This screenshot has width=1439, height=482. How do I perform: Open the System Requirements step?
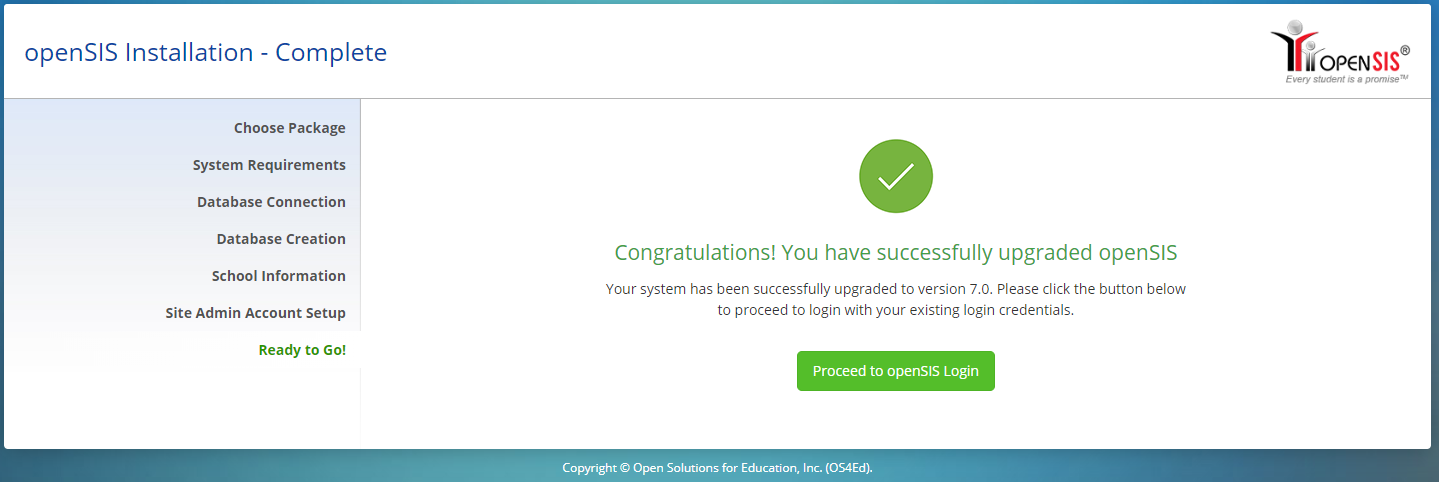269,165
